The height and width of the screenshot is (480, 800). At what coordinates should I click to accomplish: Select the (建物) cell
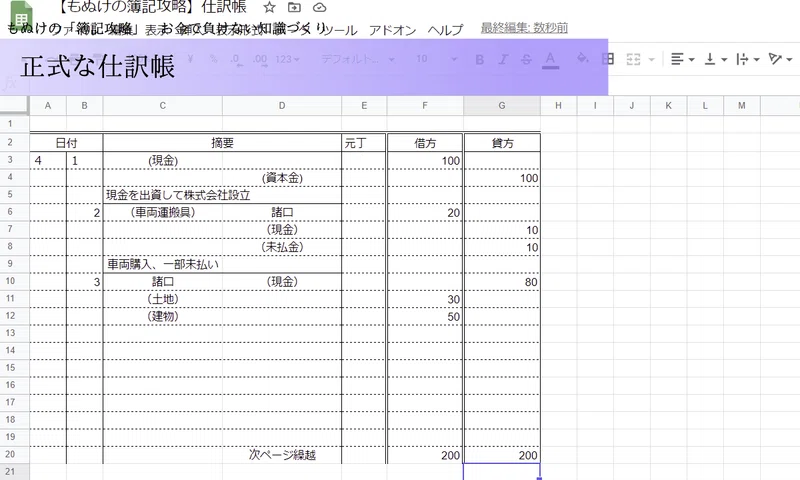coord(163,316)
